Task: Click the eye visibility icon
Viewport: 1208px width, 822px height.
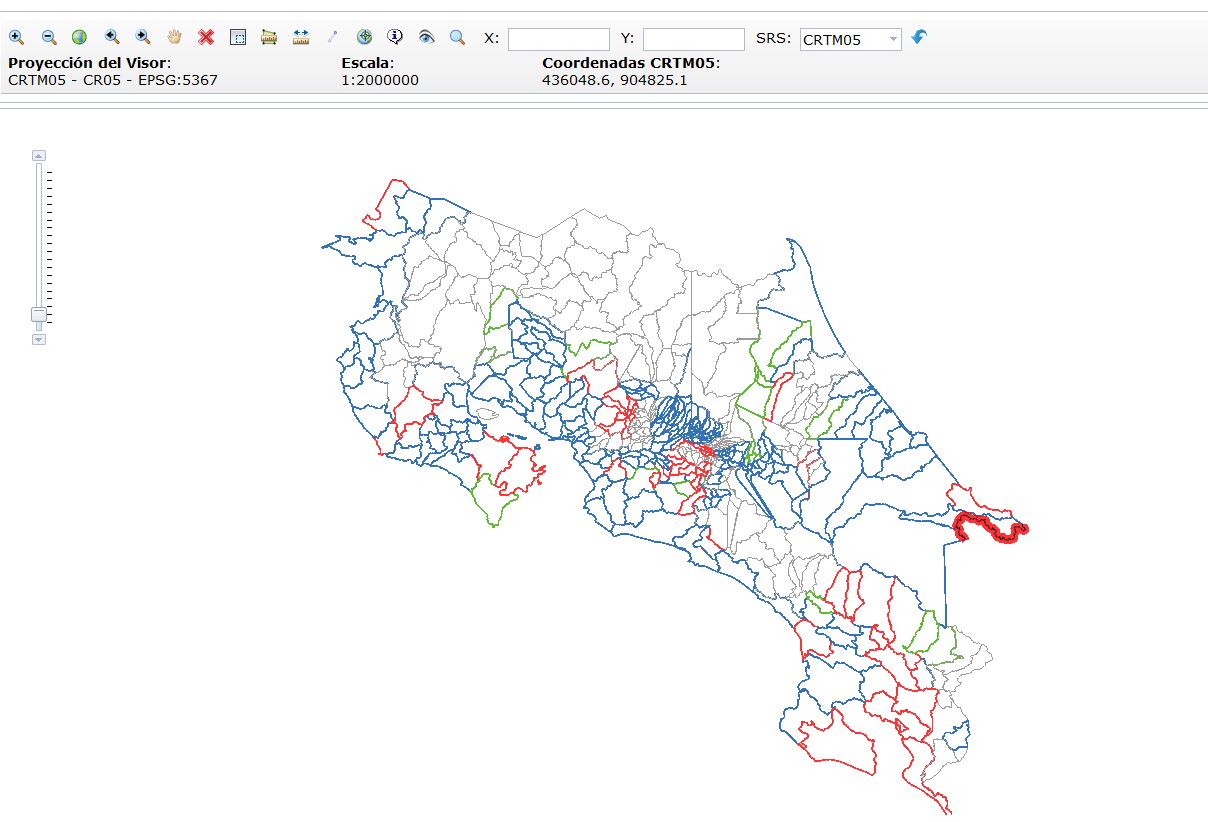Action: click(x=426, y=37)
